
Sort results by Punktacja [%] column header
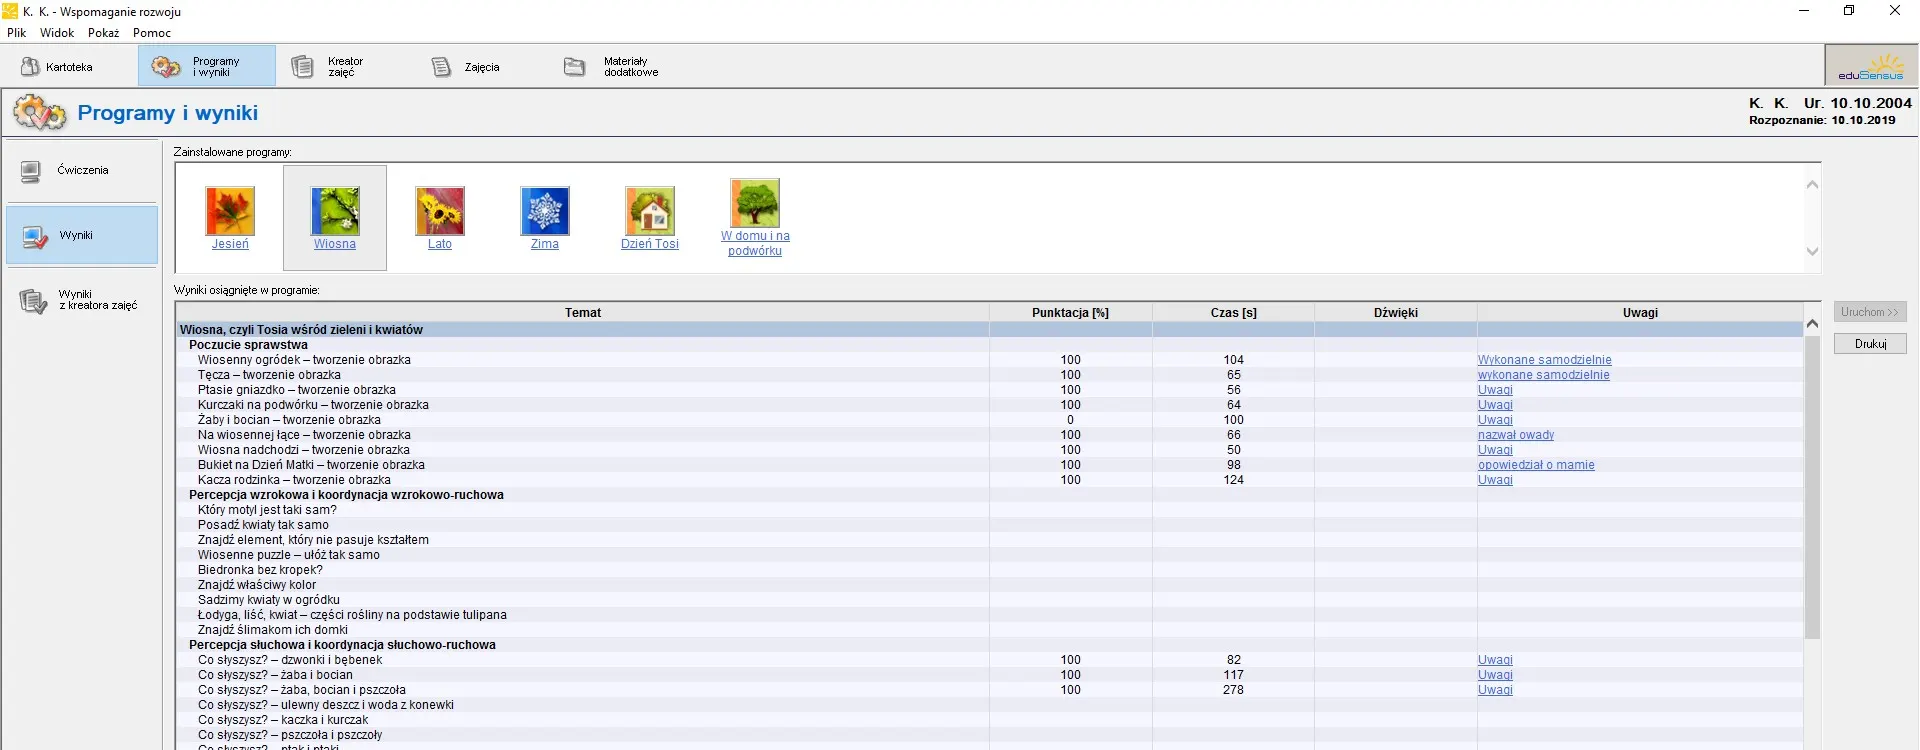coord(1070,313)
